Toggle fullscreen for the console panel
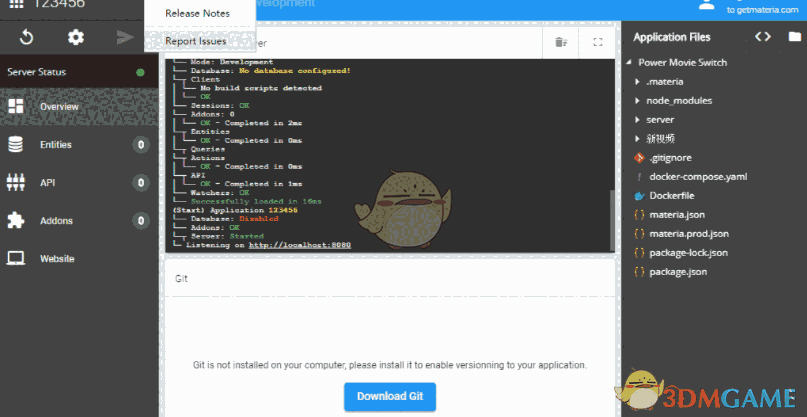The width and height of the screenshot is (807, 417). pyautogui.click(x=598, y=42)
